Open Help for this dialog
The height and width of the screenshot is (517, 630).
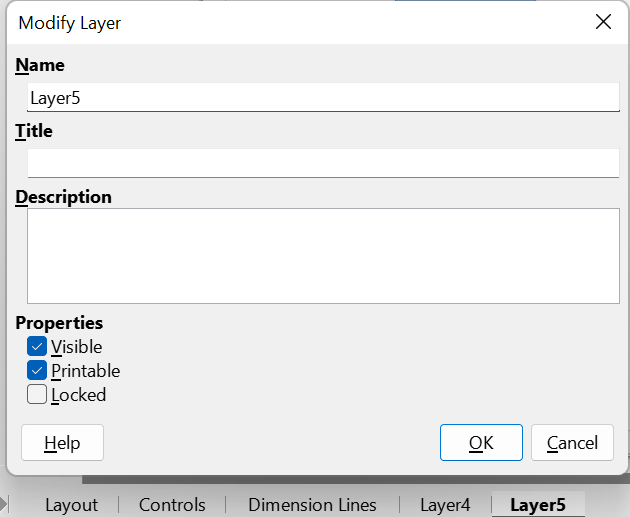pyautogui.click(x=62, y=442)
